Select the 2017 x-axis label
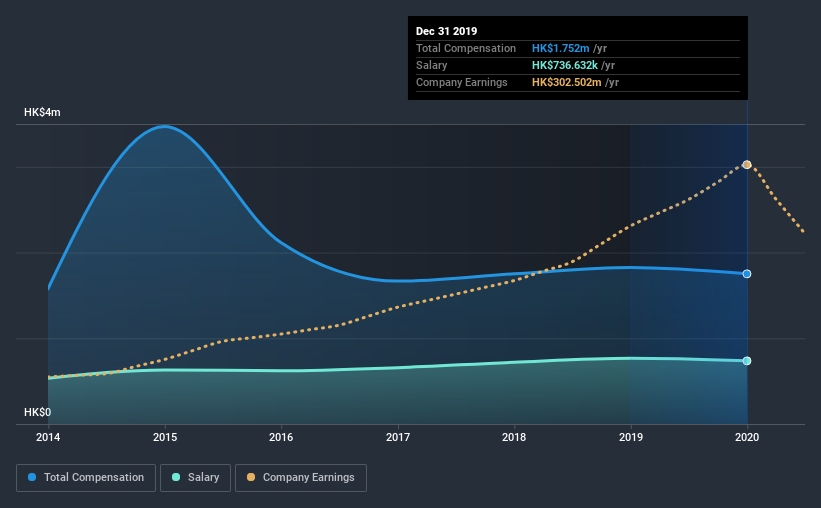This screenshot has width=821, height=508. pyautogui.click(x=398, y=437)
